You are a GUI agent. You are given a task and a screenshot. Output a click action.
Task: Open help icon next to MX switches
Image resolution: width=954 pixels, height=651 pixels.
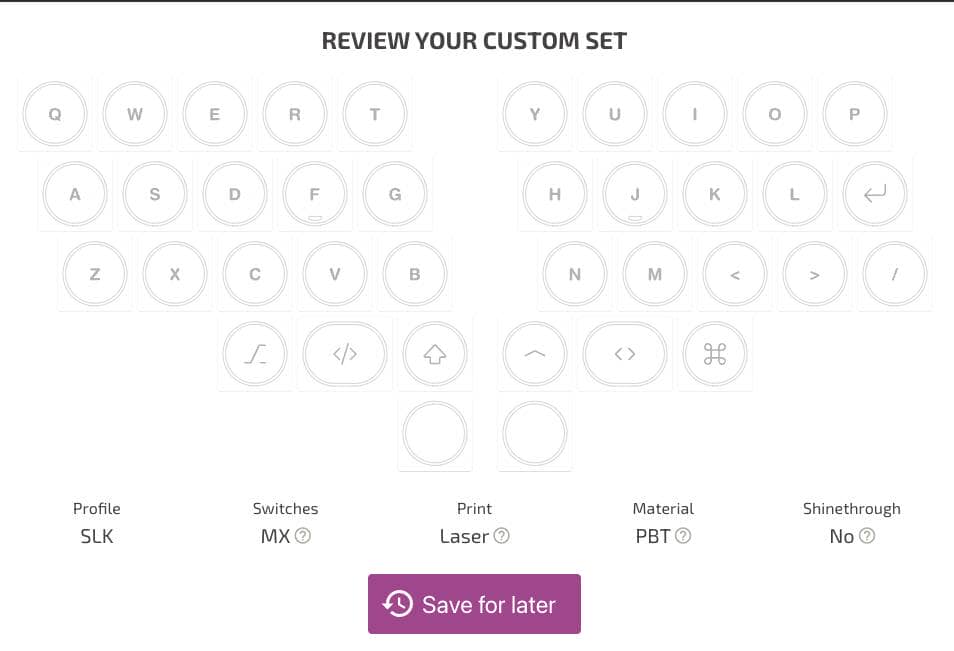tap(303, 536)
